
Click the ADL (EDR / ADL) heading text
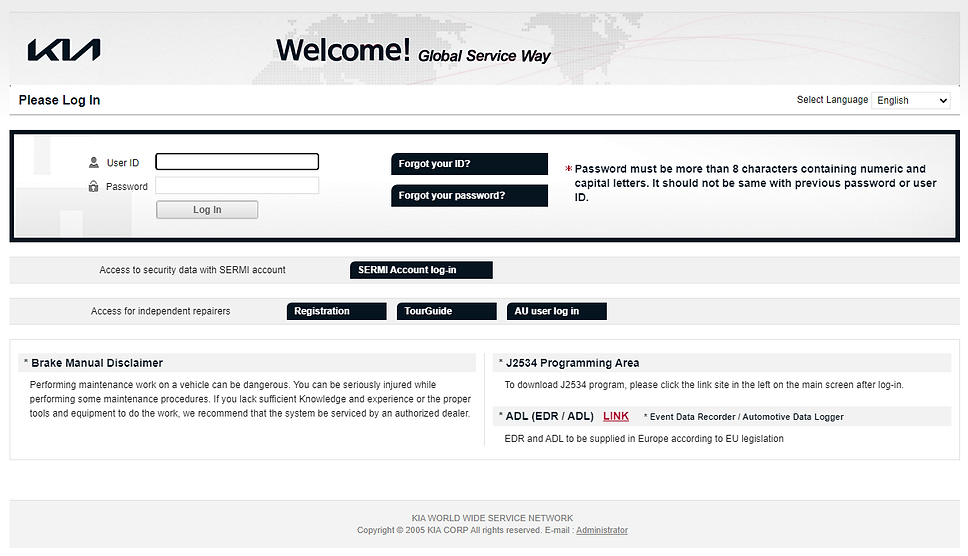[549, 417]
